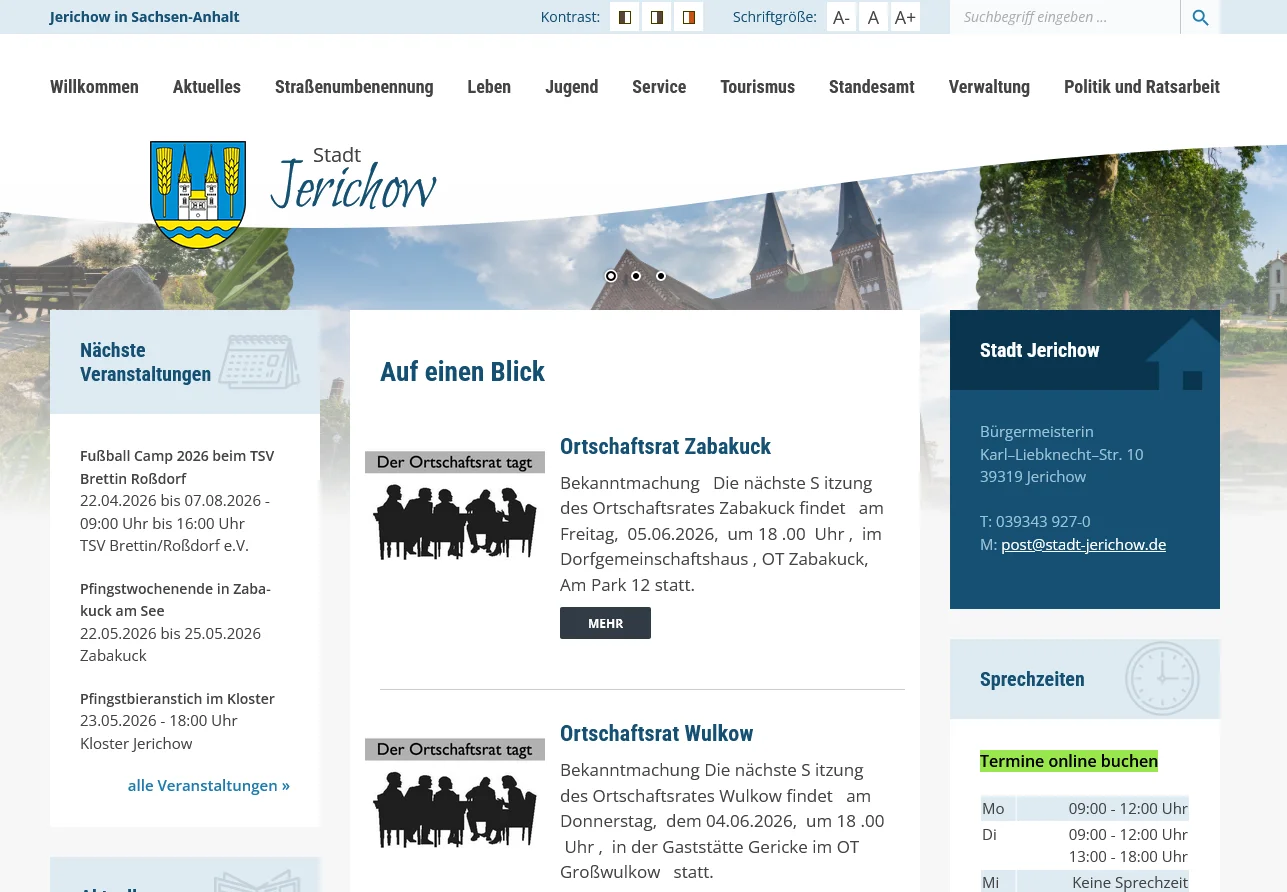The width and height of the screenshot is (1287, 892).
Task: Open Pfingstbieranstich im Kloster event
Action: [x=177, y=698]
